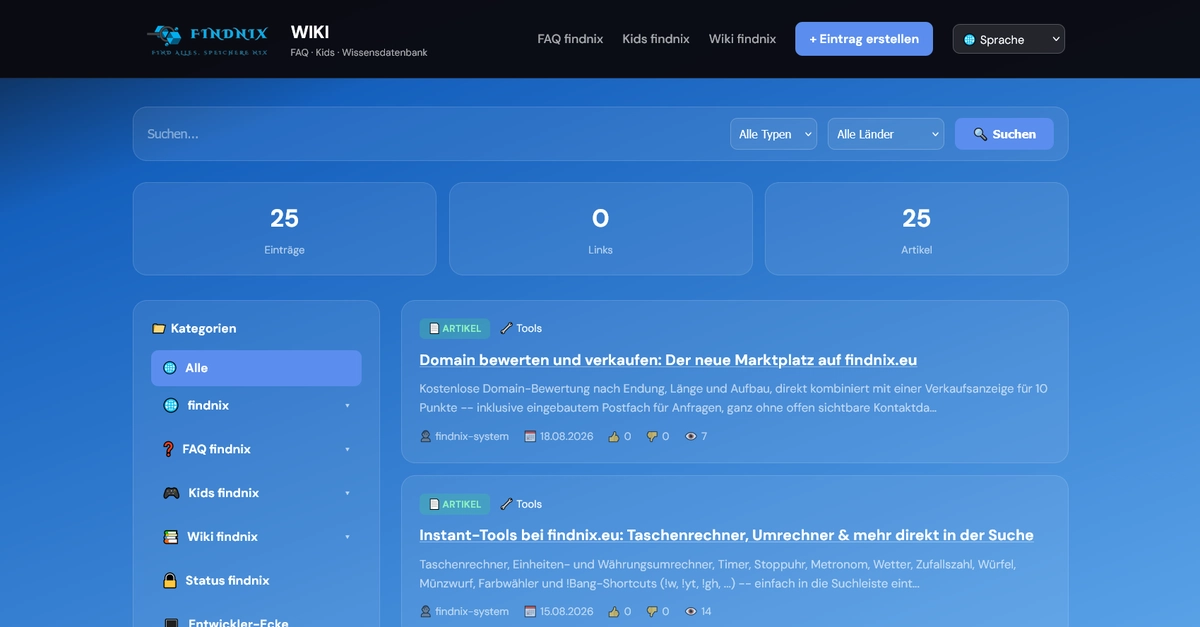Dislike the Instant-Tools article with thumbs down
The image size is (1200, 627).
click(652, 611)
